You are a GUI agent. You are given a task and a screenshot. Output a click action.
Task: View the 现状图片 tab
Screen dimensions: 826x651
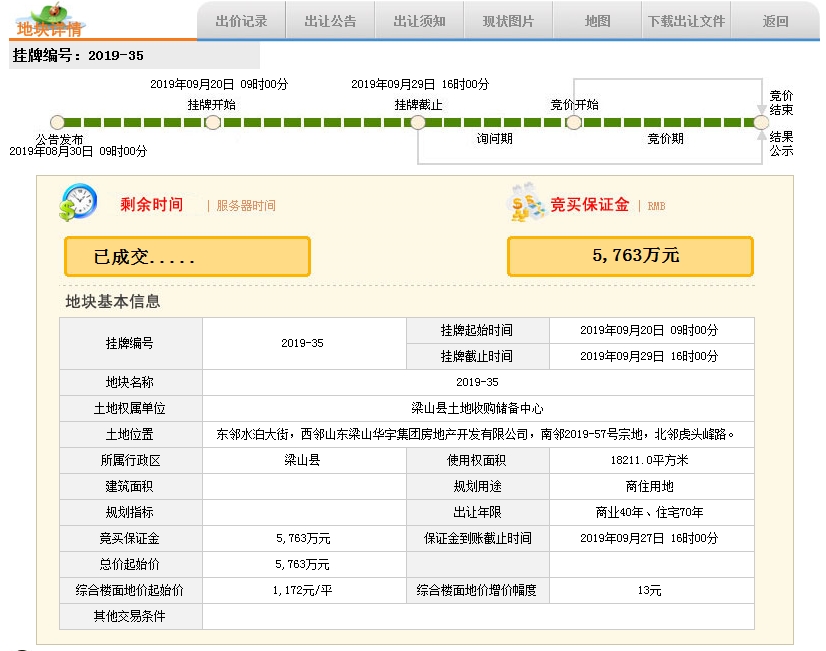click(508, 21)
